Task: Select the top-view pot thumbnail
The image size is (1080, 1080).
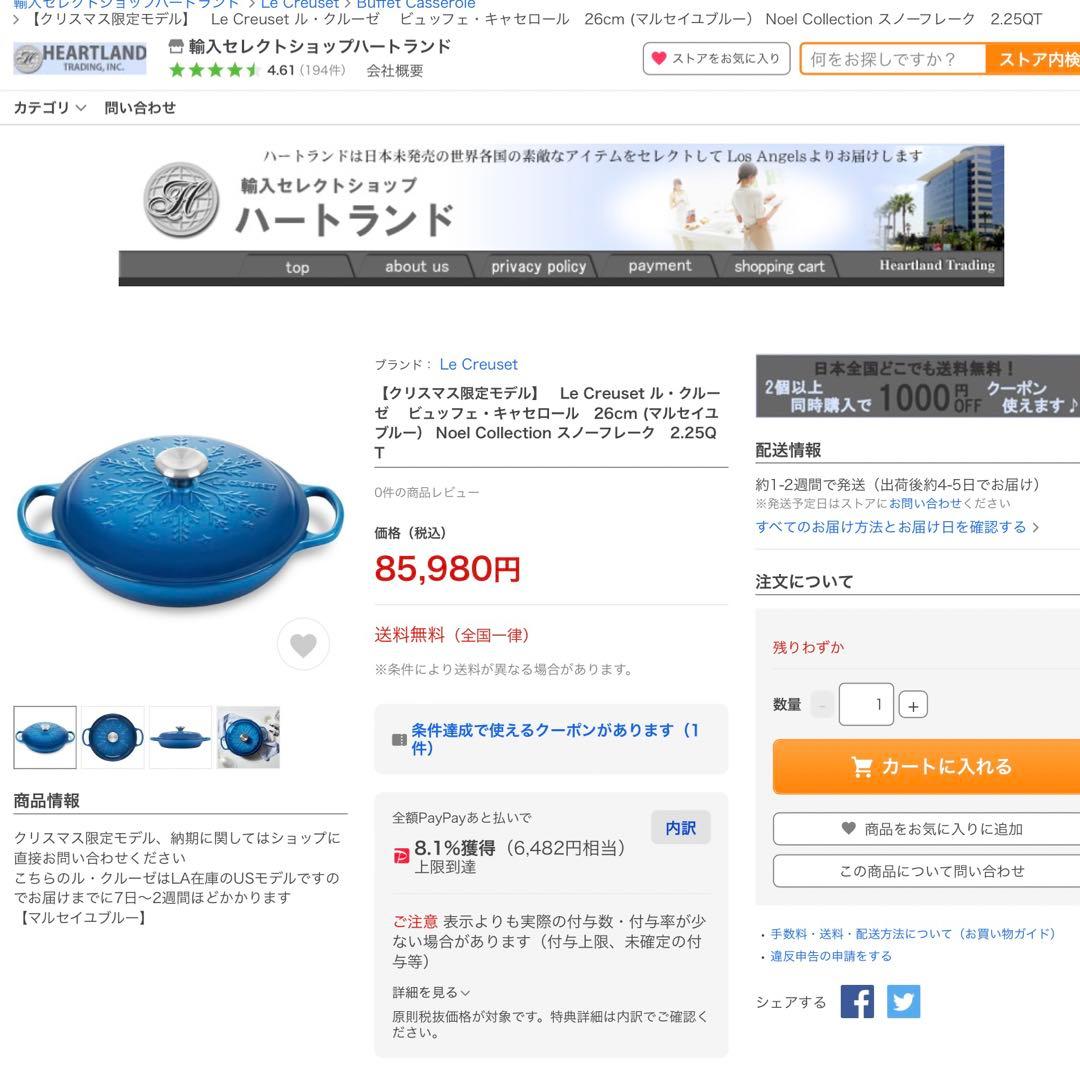Action: 112,737
